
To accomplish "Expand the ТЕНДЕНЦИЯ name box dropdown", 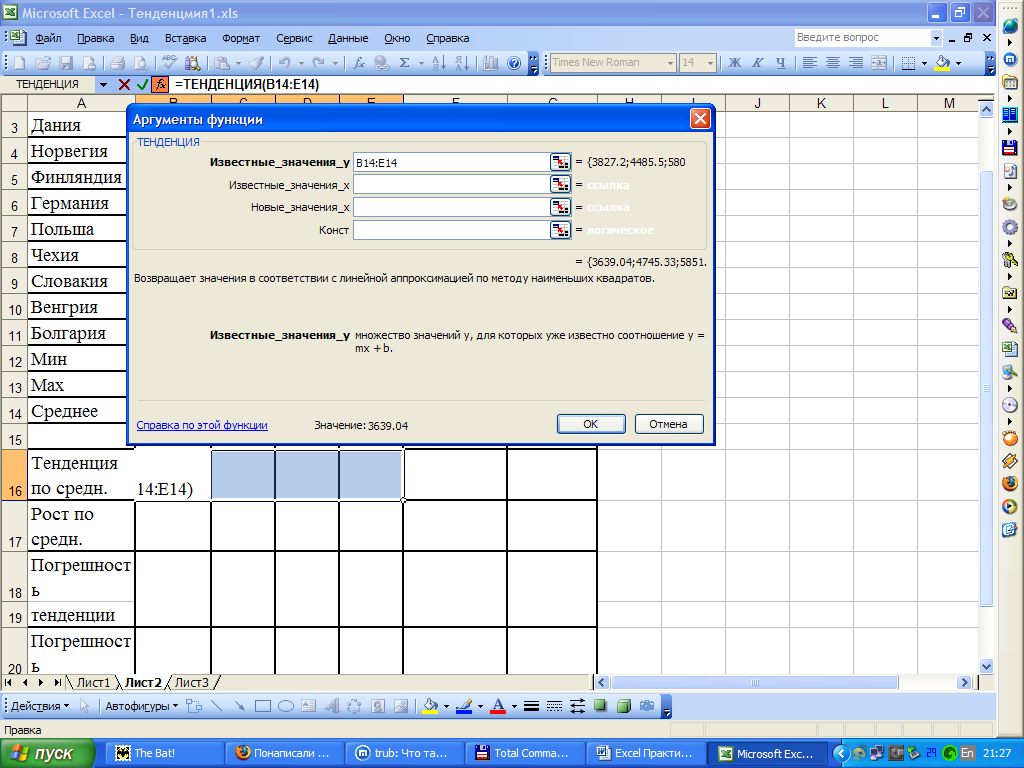I will (103, 84).
